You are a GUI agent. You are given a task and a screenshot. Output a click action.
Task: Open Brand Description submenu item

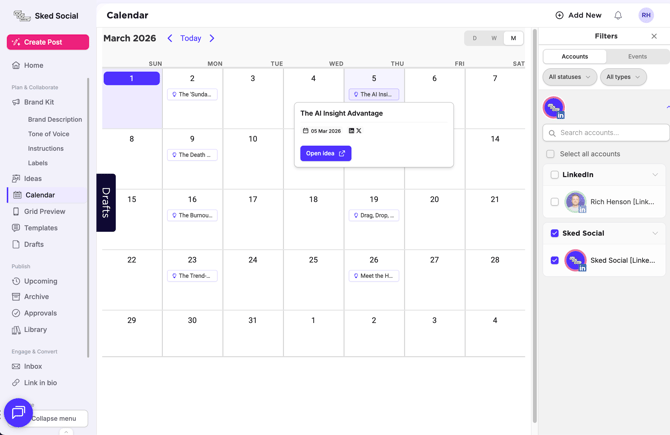coord(55,120)
